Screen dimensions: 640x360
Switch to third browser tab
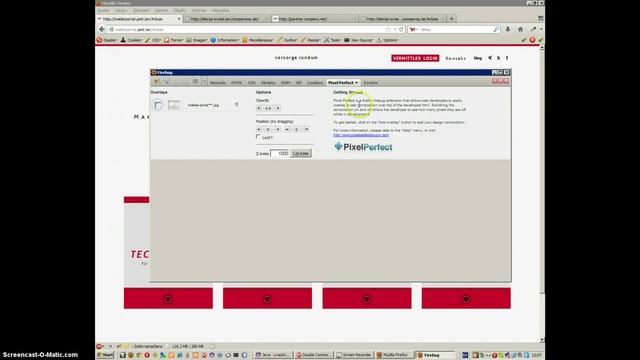point(315,19)
